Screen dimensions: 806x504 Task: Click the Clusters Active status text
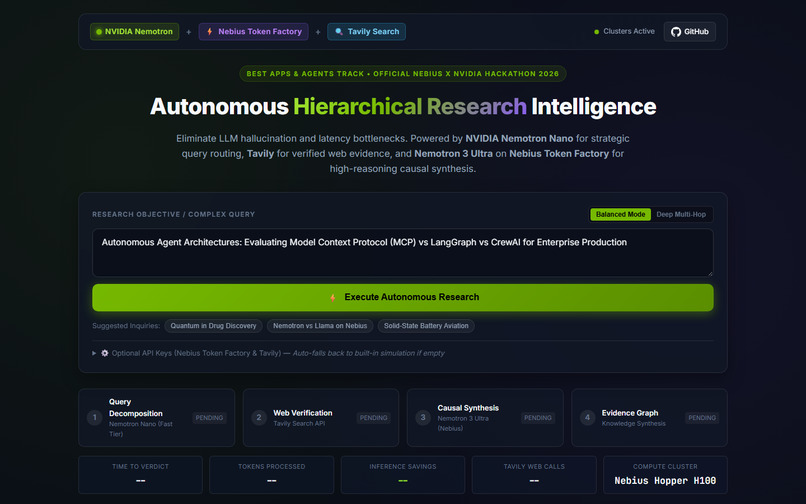[x=629, y=31]
